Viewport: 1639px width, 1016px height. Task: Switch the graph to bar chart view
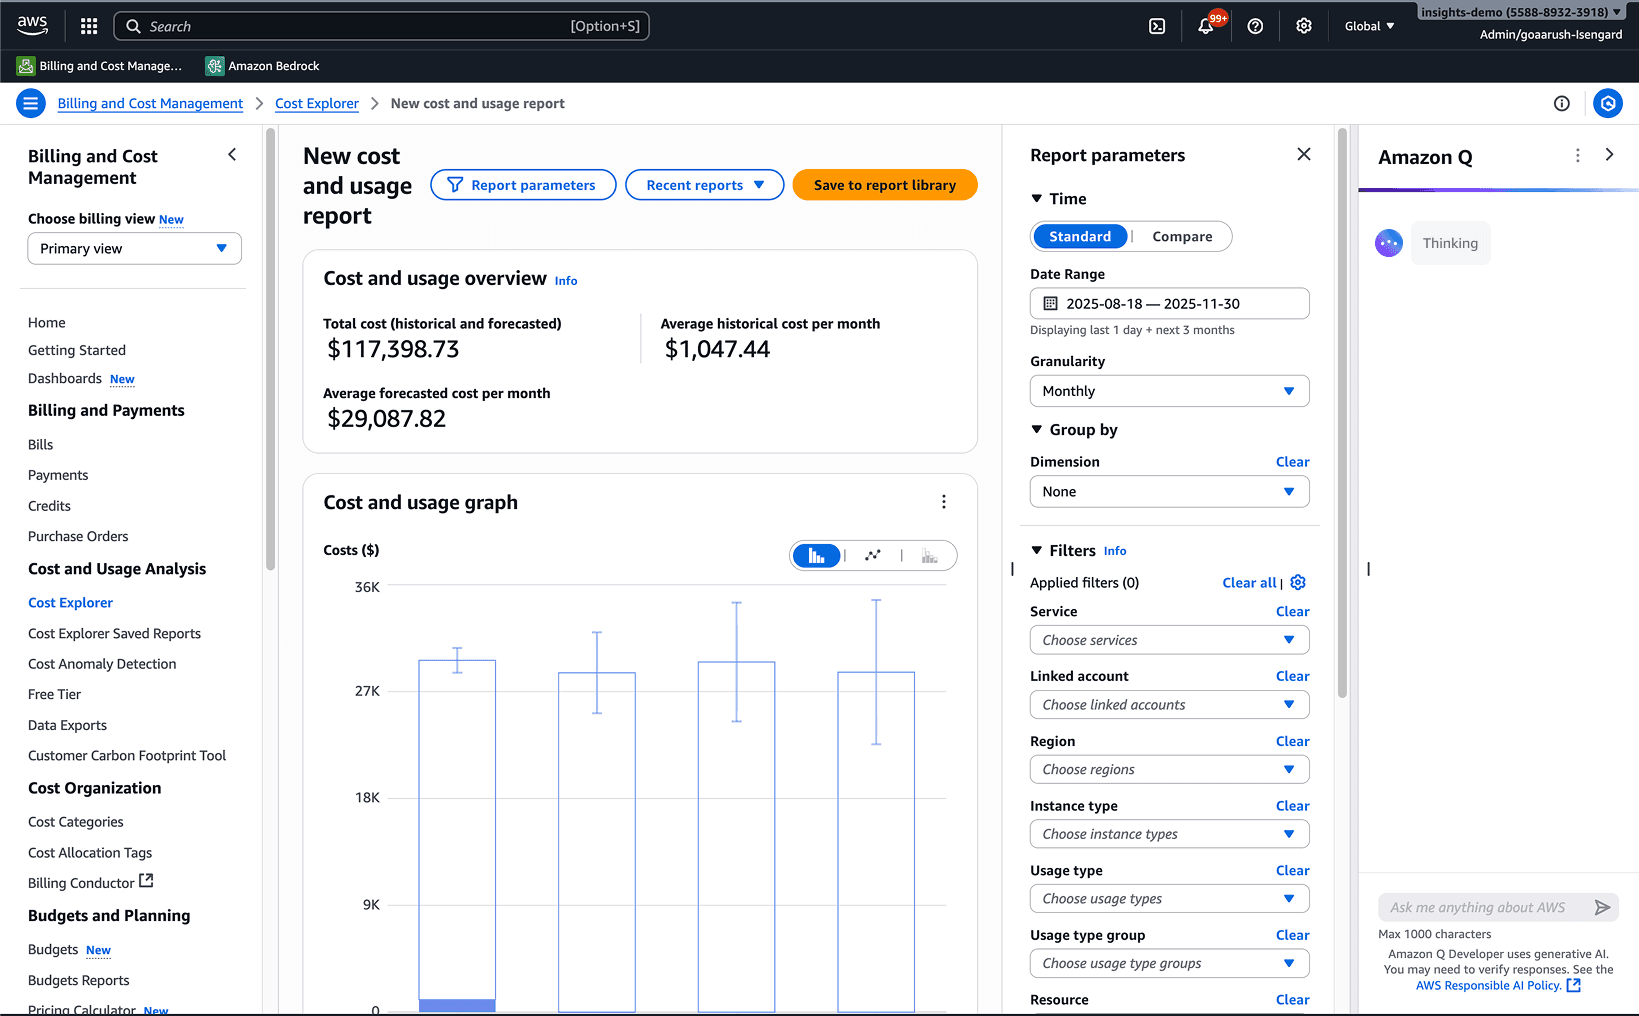(817, 556)
